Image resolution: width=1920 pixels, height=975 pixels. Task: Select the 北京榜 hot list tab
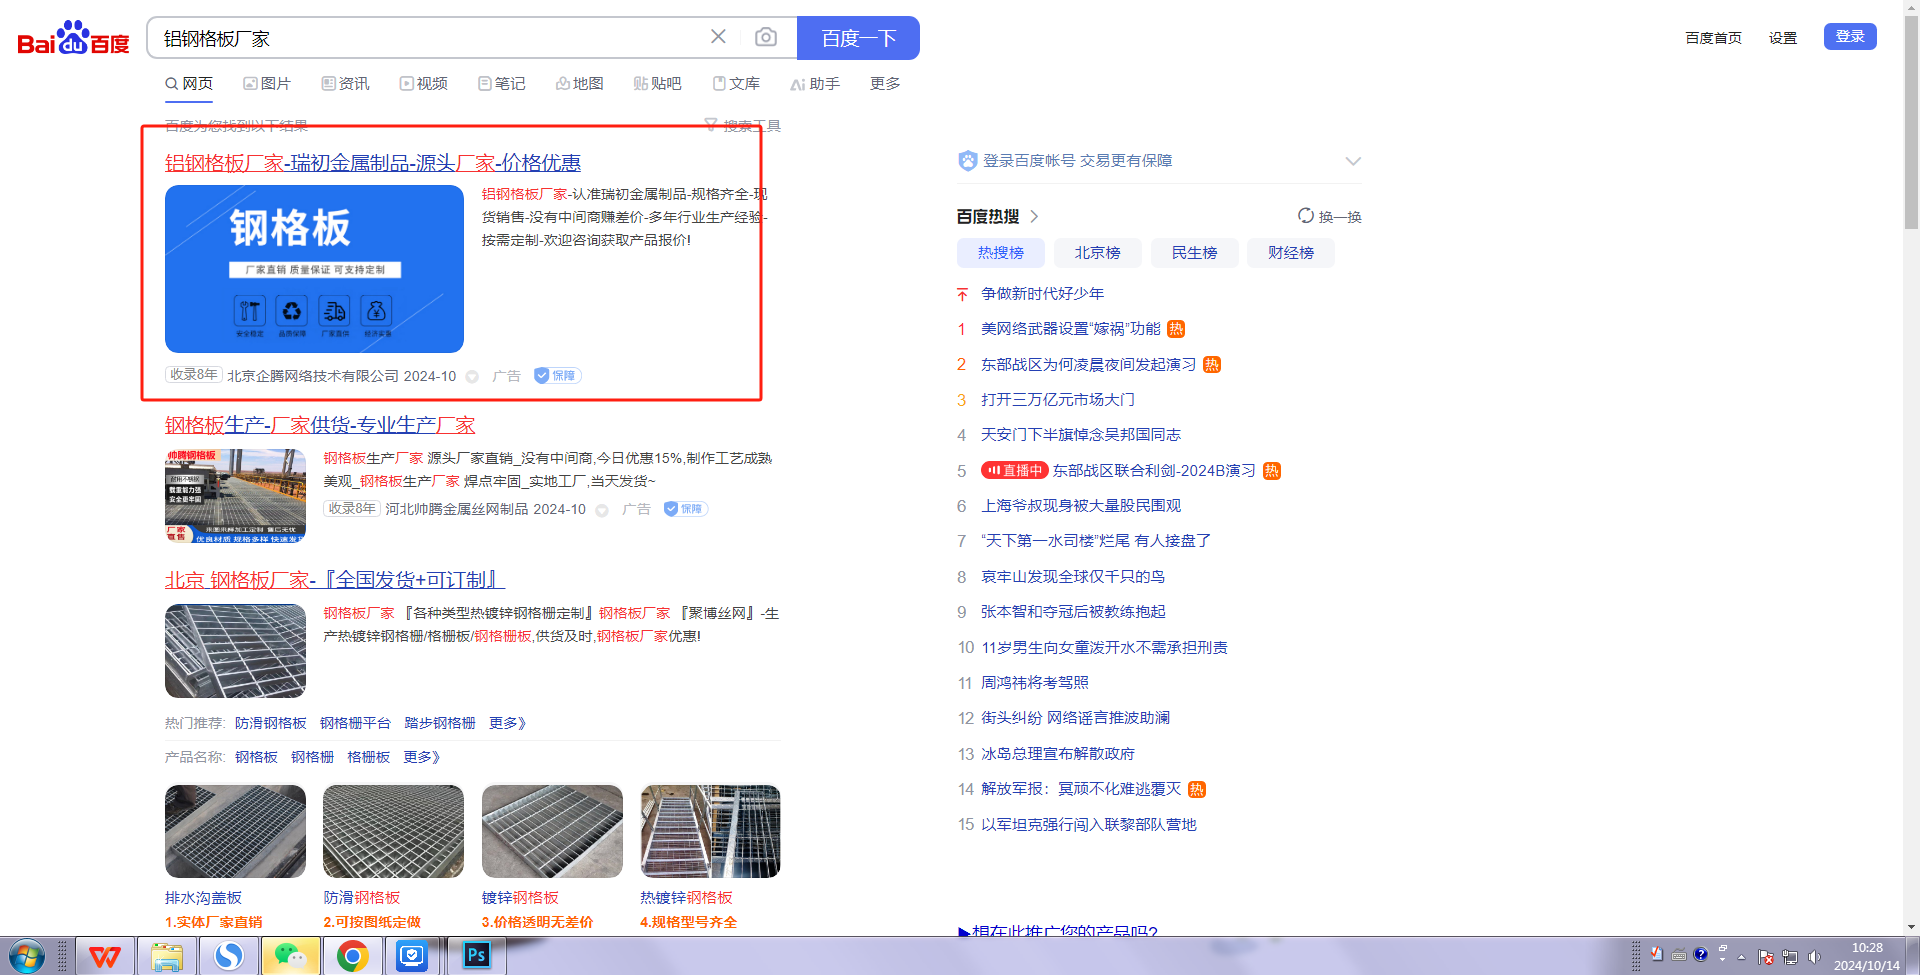(x=1097, y=253)
